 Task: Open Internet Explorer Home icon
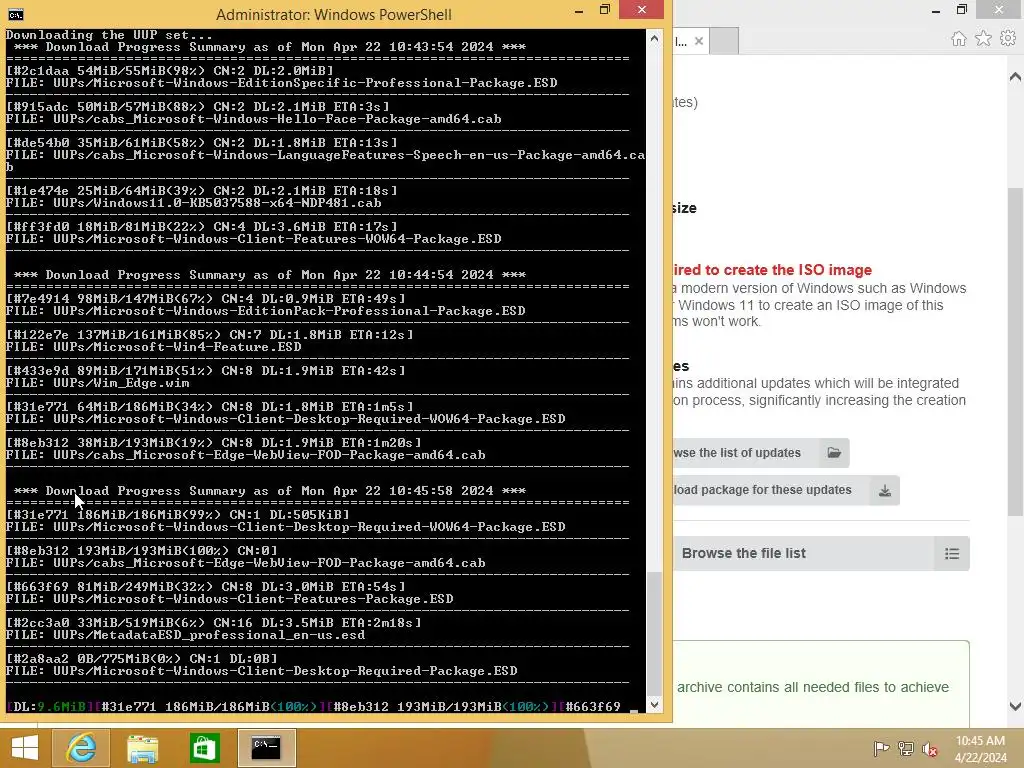click(959, 39)
